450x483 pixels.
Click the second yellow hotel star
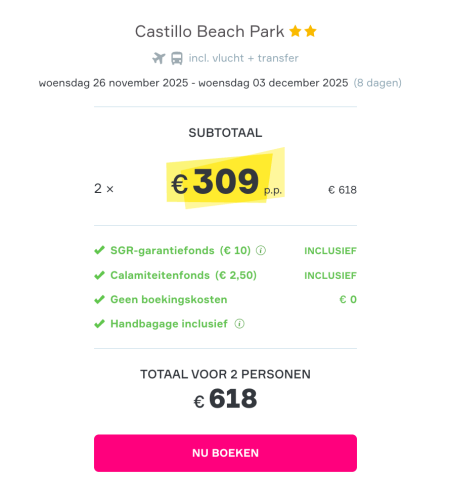tap(310, 31)
